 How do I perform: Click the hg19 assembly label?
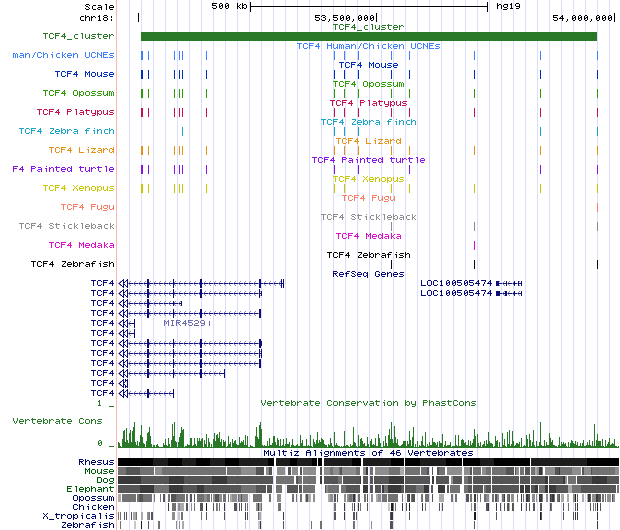pos(507,6)
